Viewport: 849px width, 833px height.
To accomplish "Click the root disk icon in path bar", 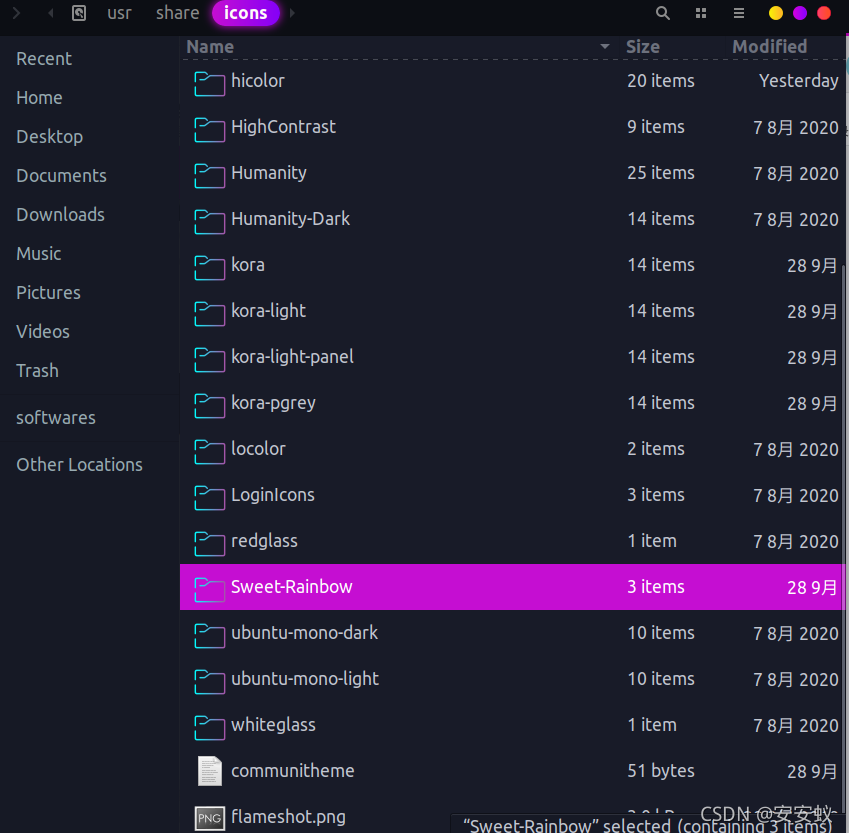I will pyautogui.click(x=79, y=13).
